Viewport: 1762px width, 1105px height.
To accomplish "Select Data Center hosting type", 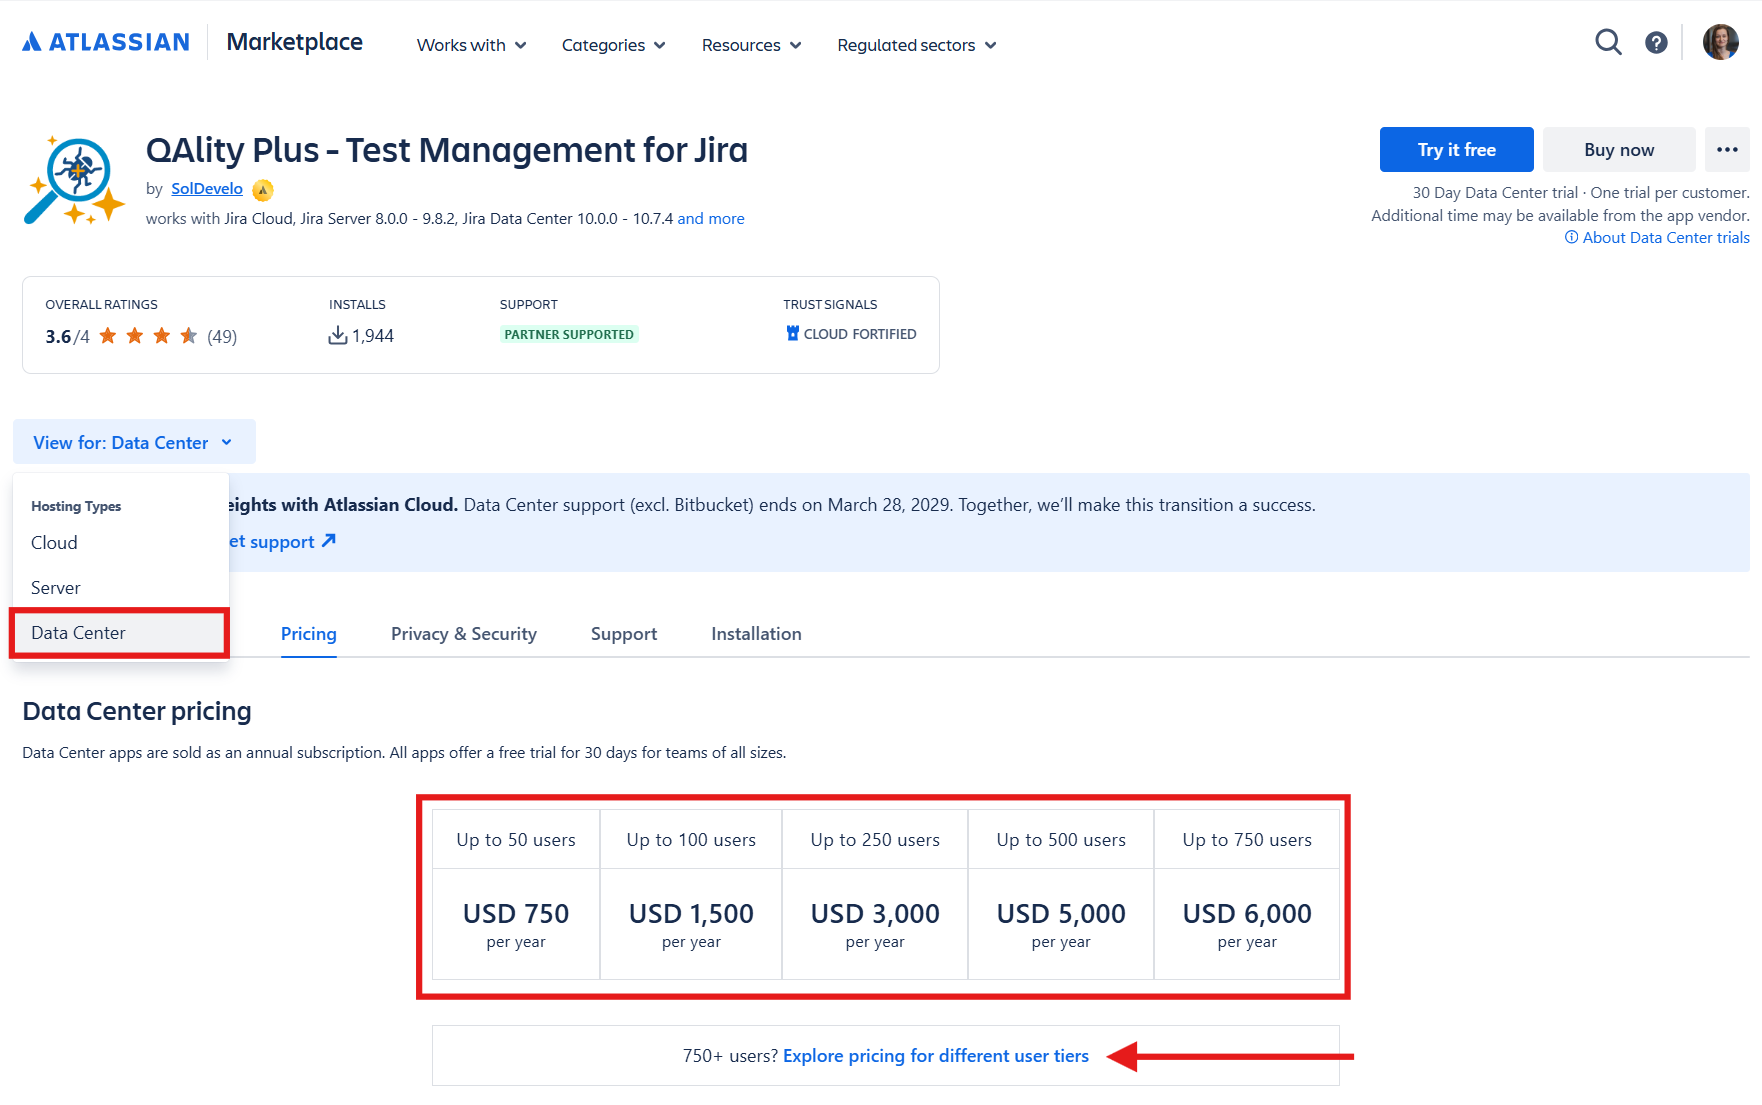I will 120,632.
